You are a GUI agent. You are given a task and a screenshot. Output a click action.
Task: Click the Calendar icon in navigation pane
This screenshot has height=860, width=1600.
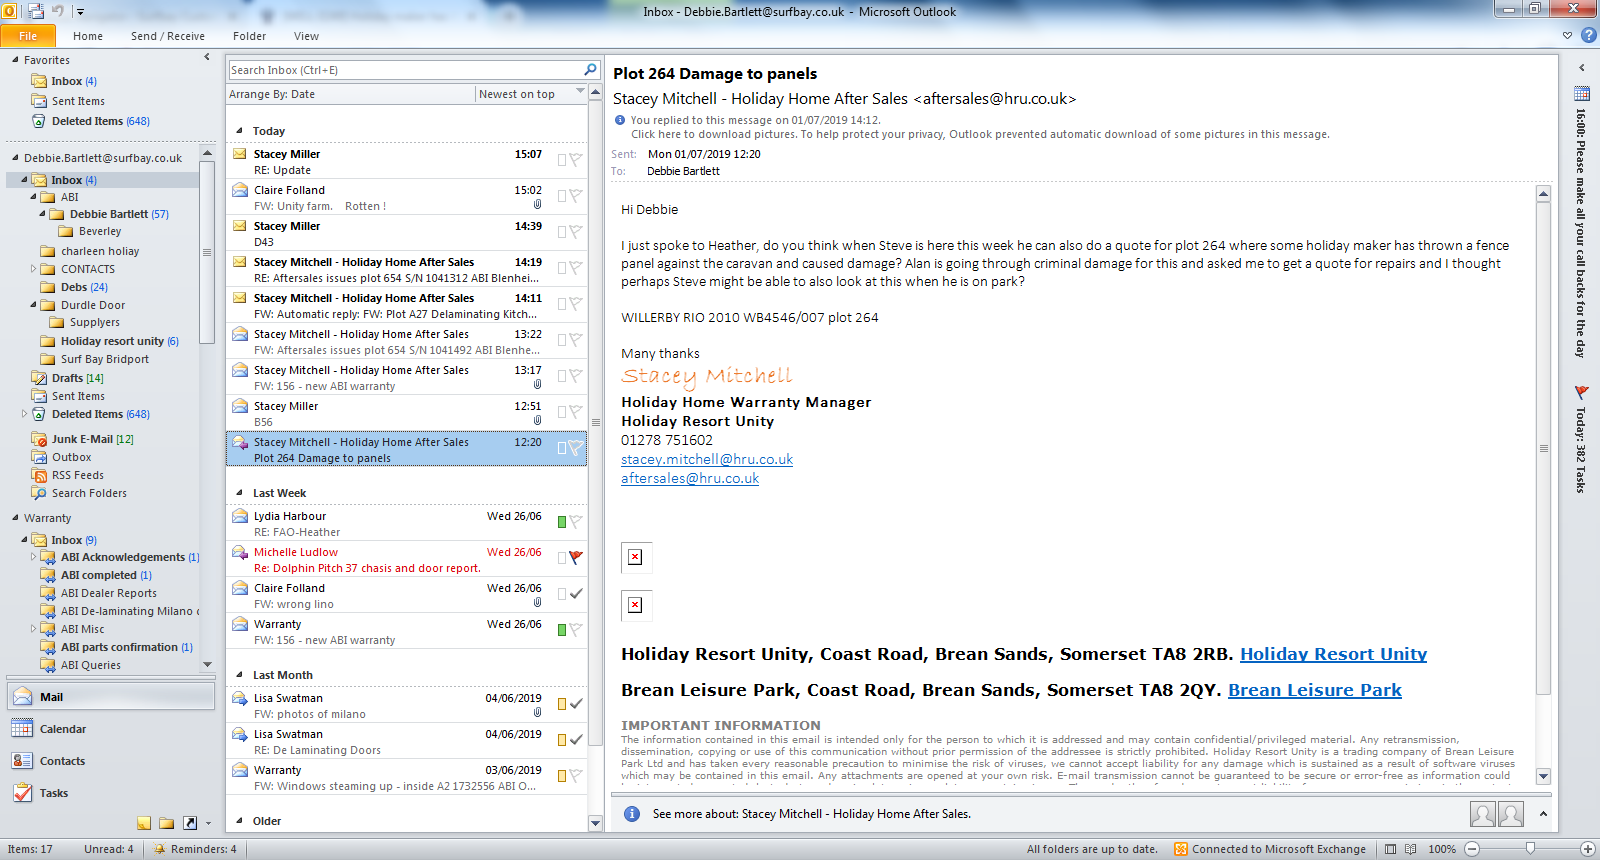click(x=22, y=729)
